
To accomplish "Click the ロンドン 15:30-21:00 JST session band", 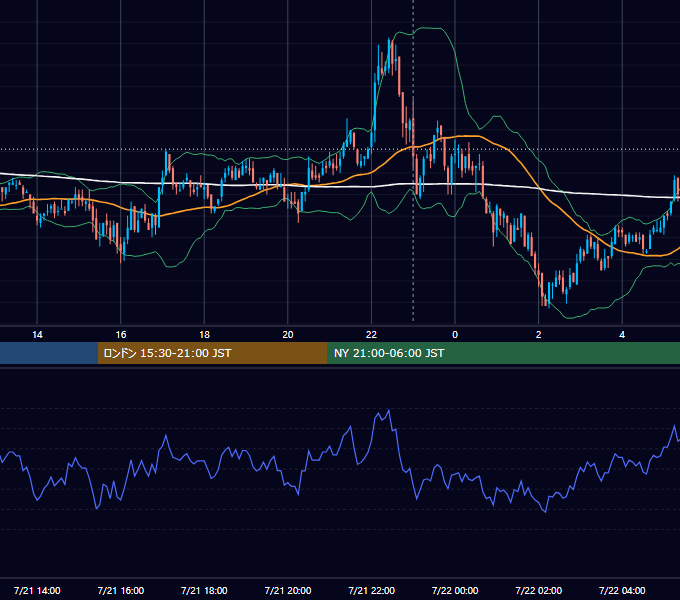I will click(x=212, y=353).
